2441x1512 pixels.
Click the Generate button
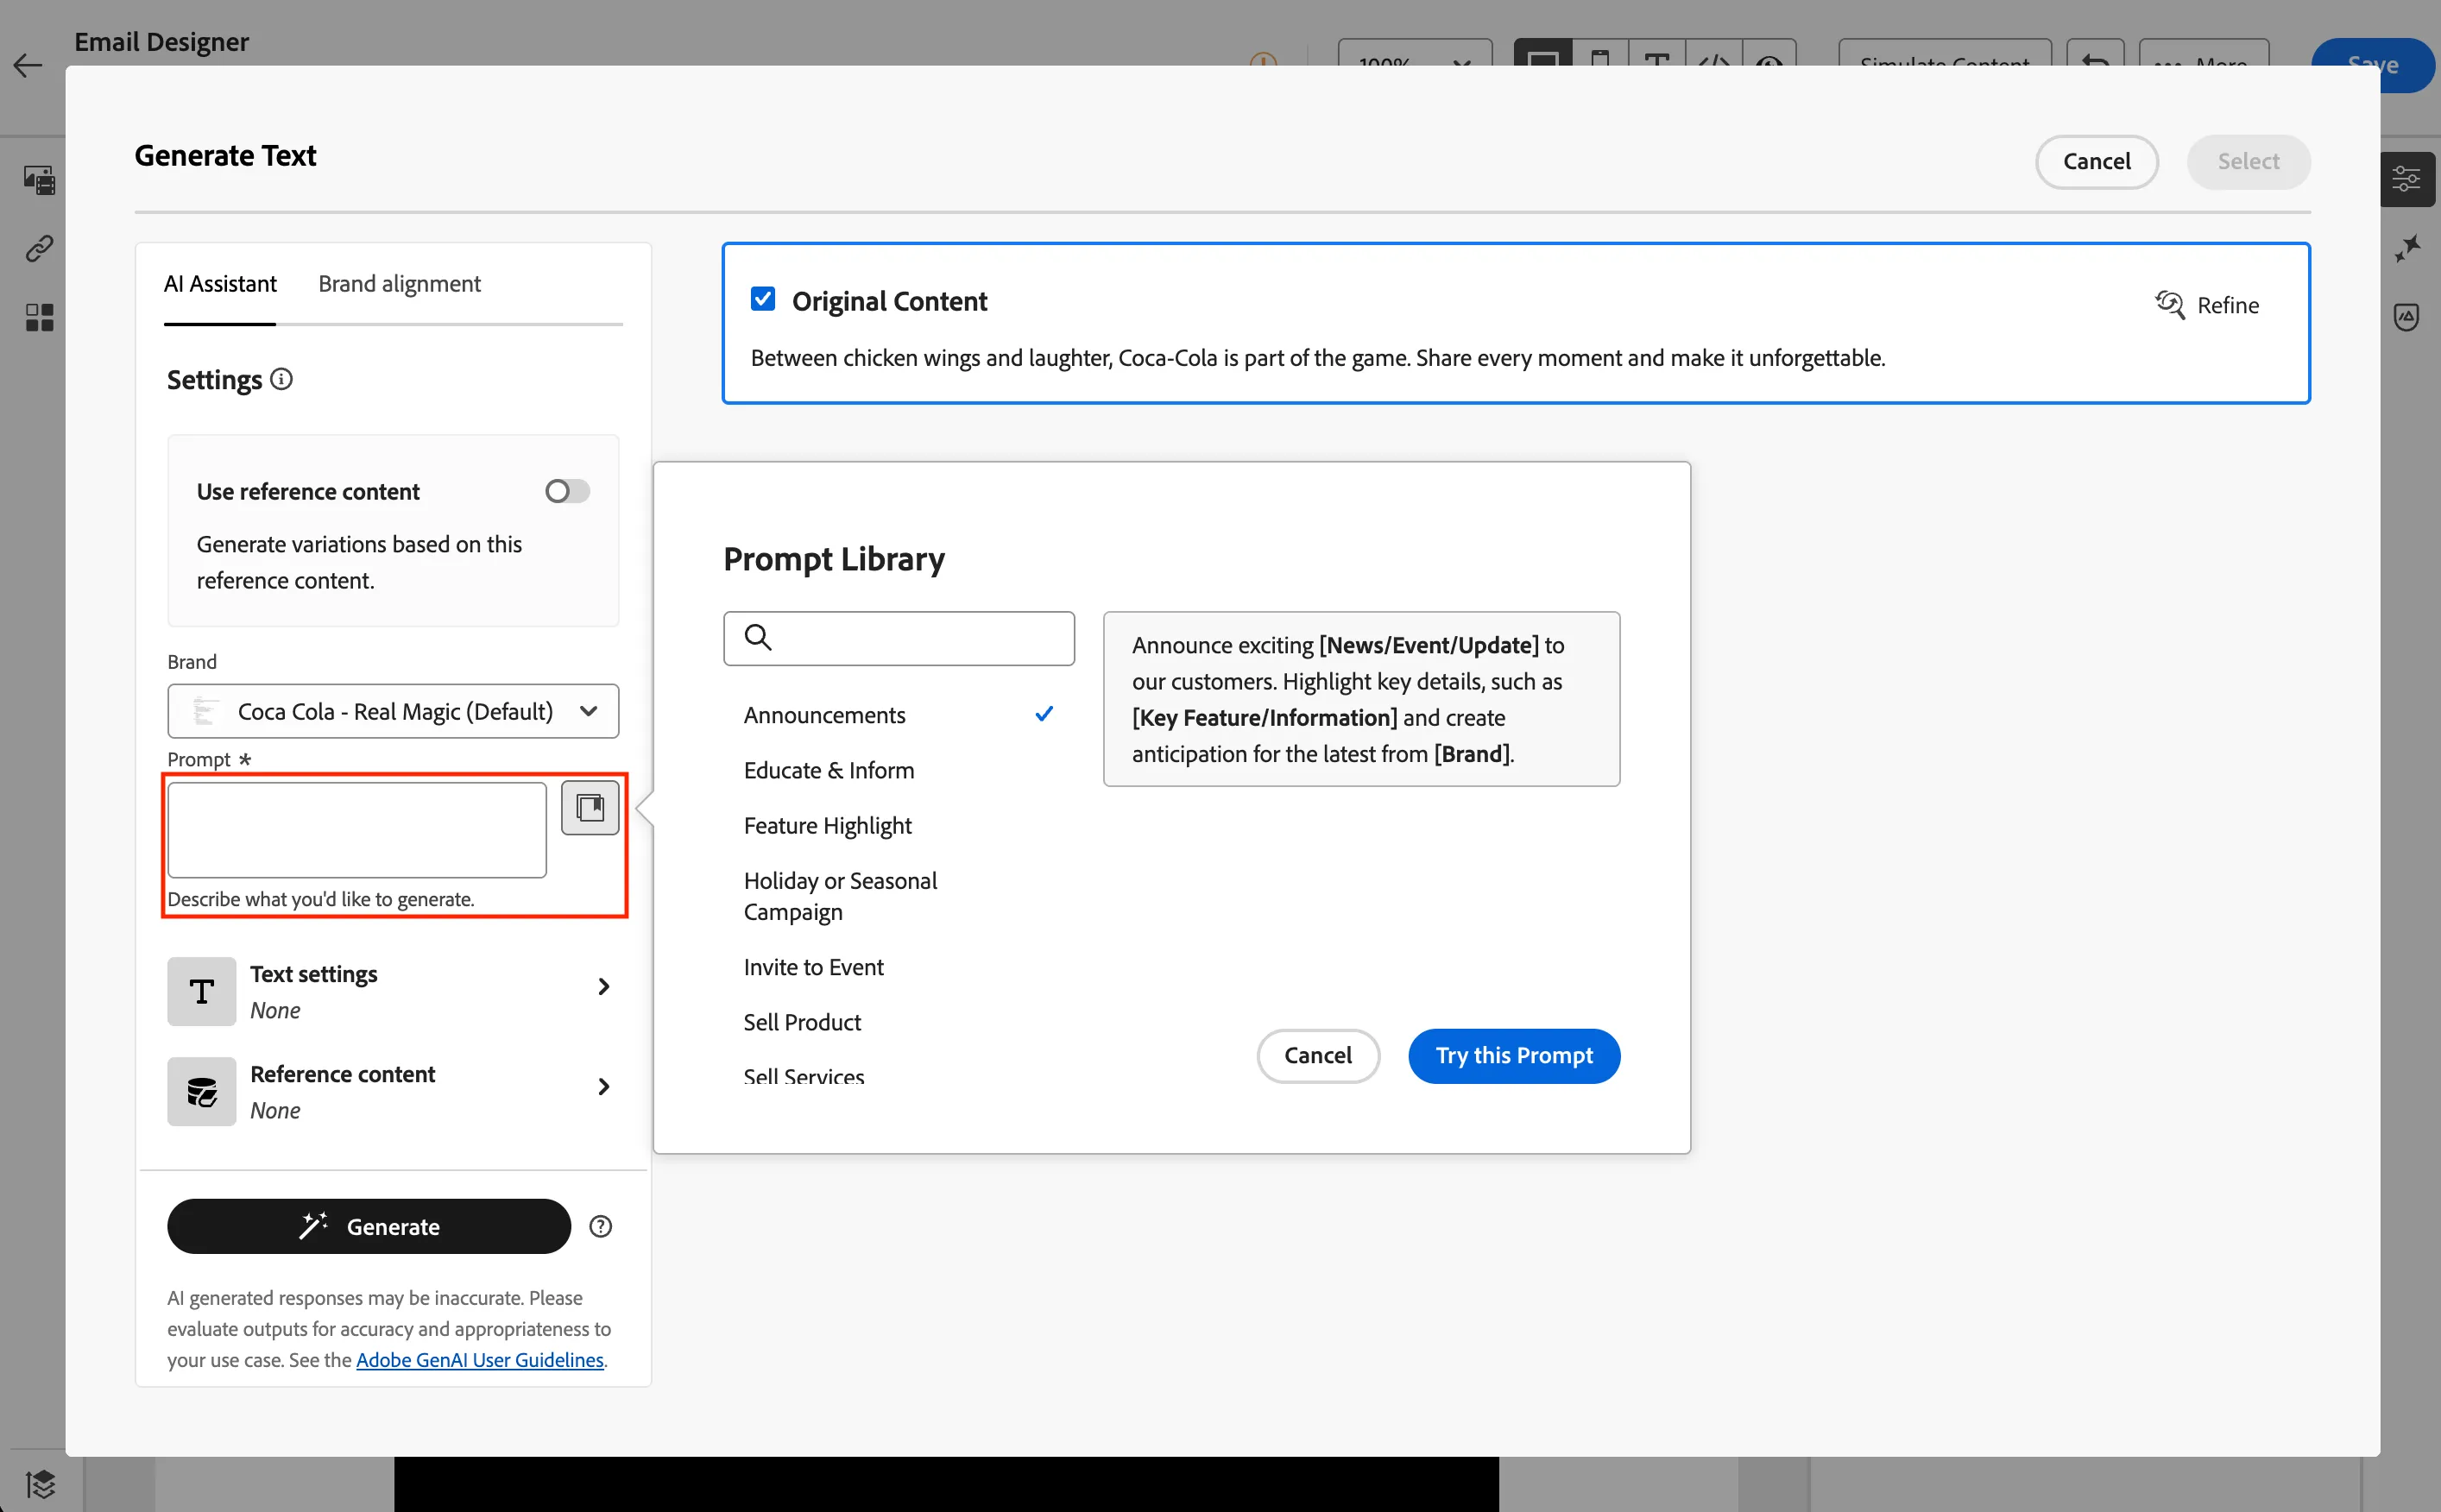[369, 1226]
